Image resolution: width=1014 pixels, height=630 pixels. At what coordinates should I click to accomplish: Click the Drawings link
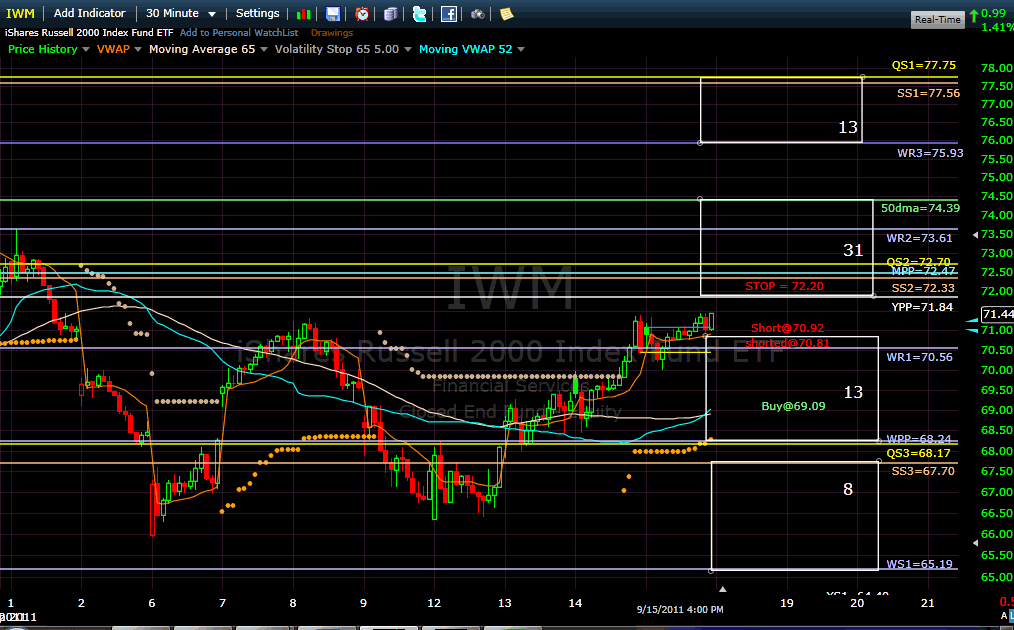pos(331,32)
